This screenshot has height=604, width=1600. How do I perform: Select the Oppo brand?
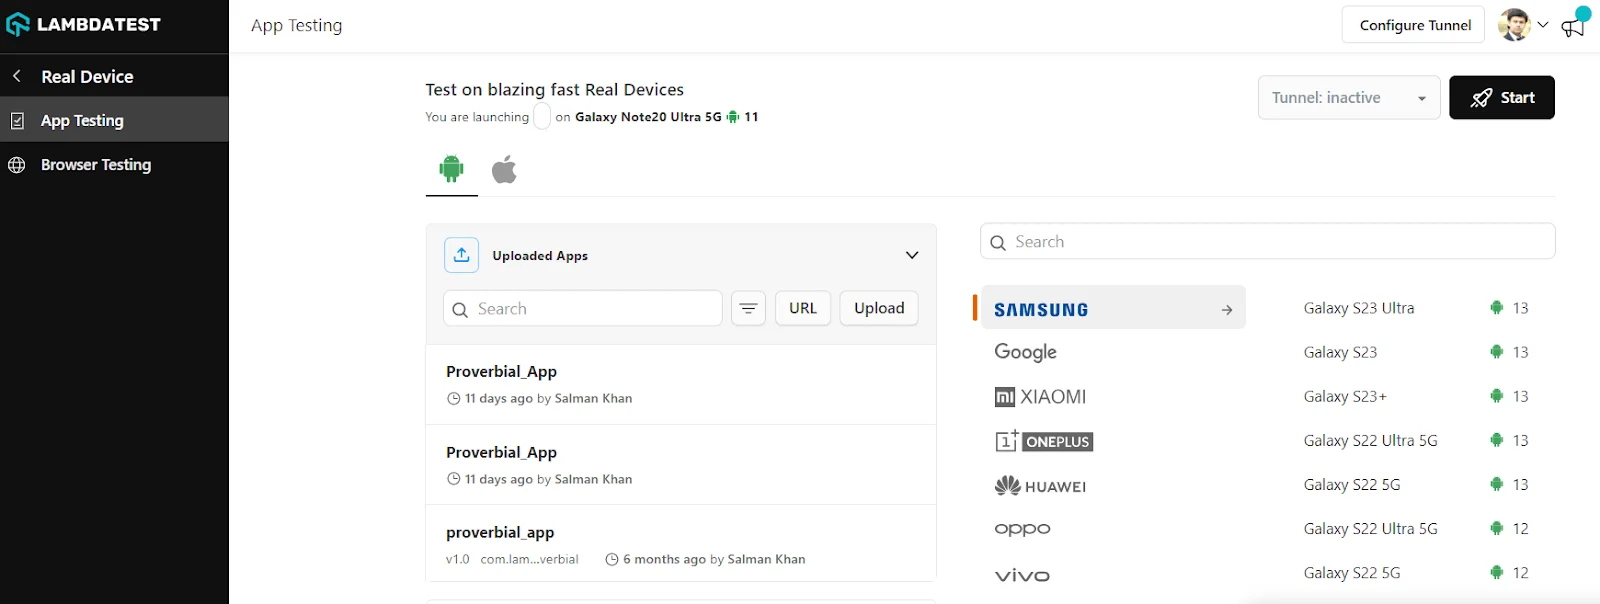click(1022, 529)
